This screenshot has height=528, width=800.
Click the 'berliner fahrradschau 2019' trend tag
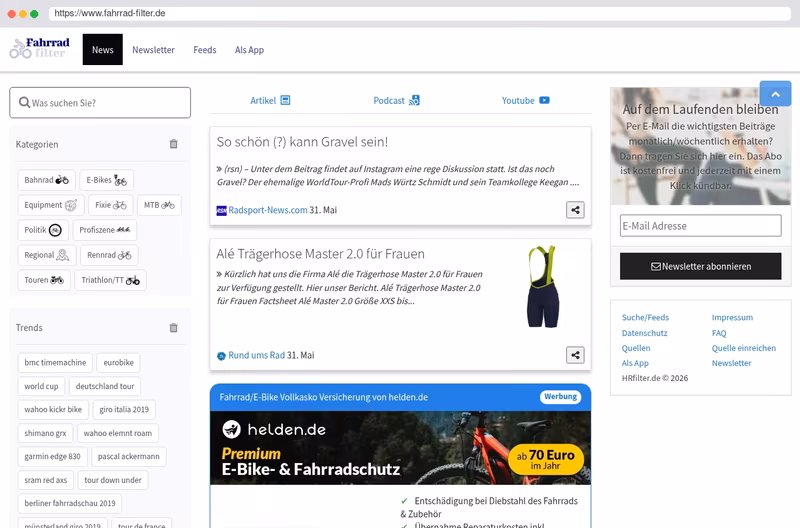point(70,504)
